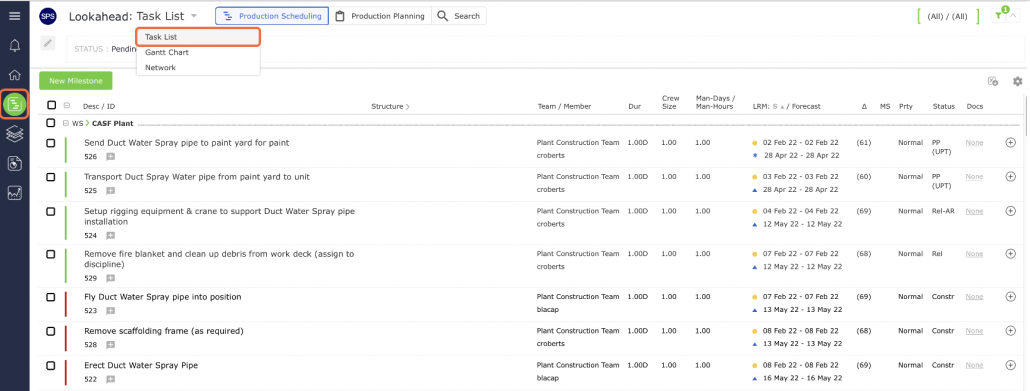This screenshot has height=391, width=1030.
Task: Check the CASF Plant group checkbox
Action: click(51, 123)
